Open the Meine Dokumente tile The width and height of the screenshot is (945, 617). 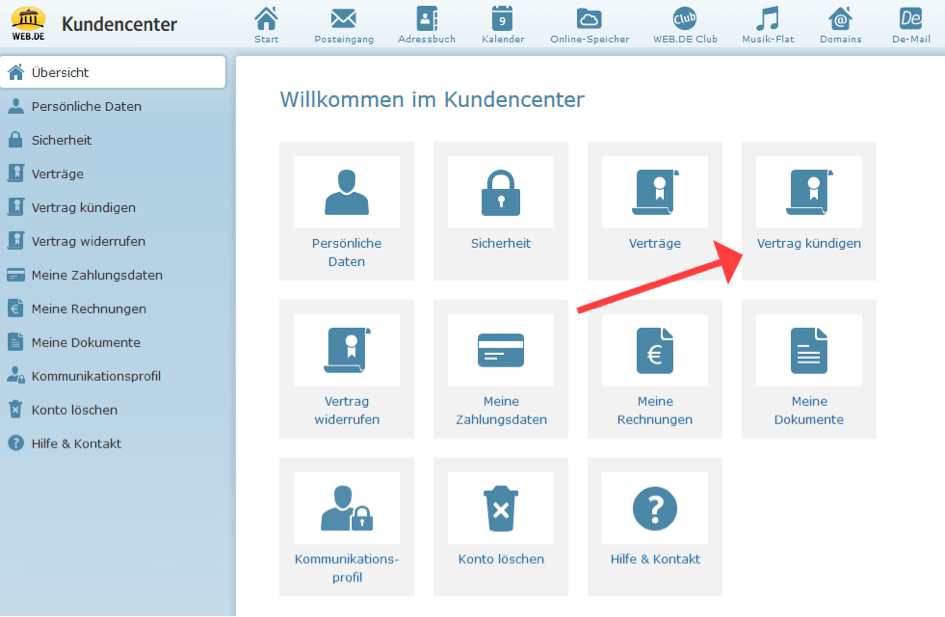point(809,369)
